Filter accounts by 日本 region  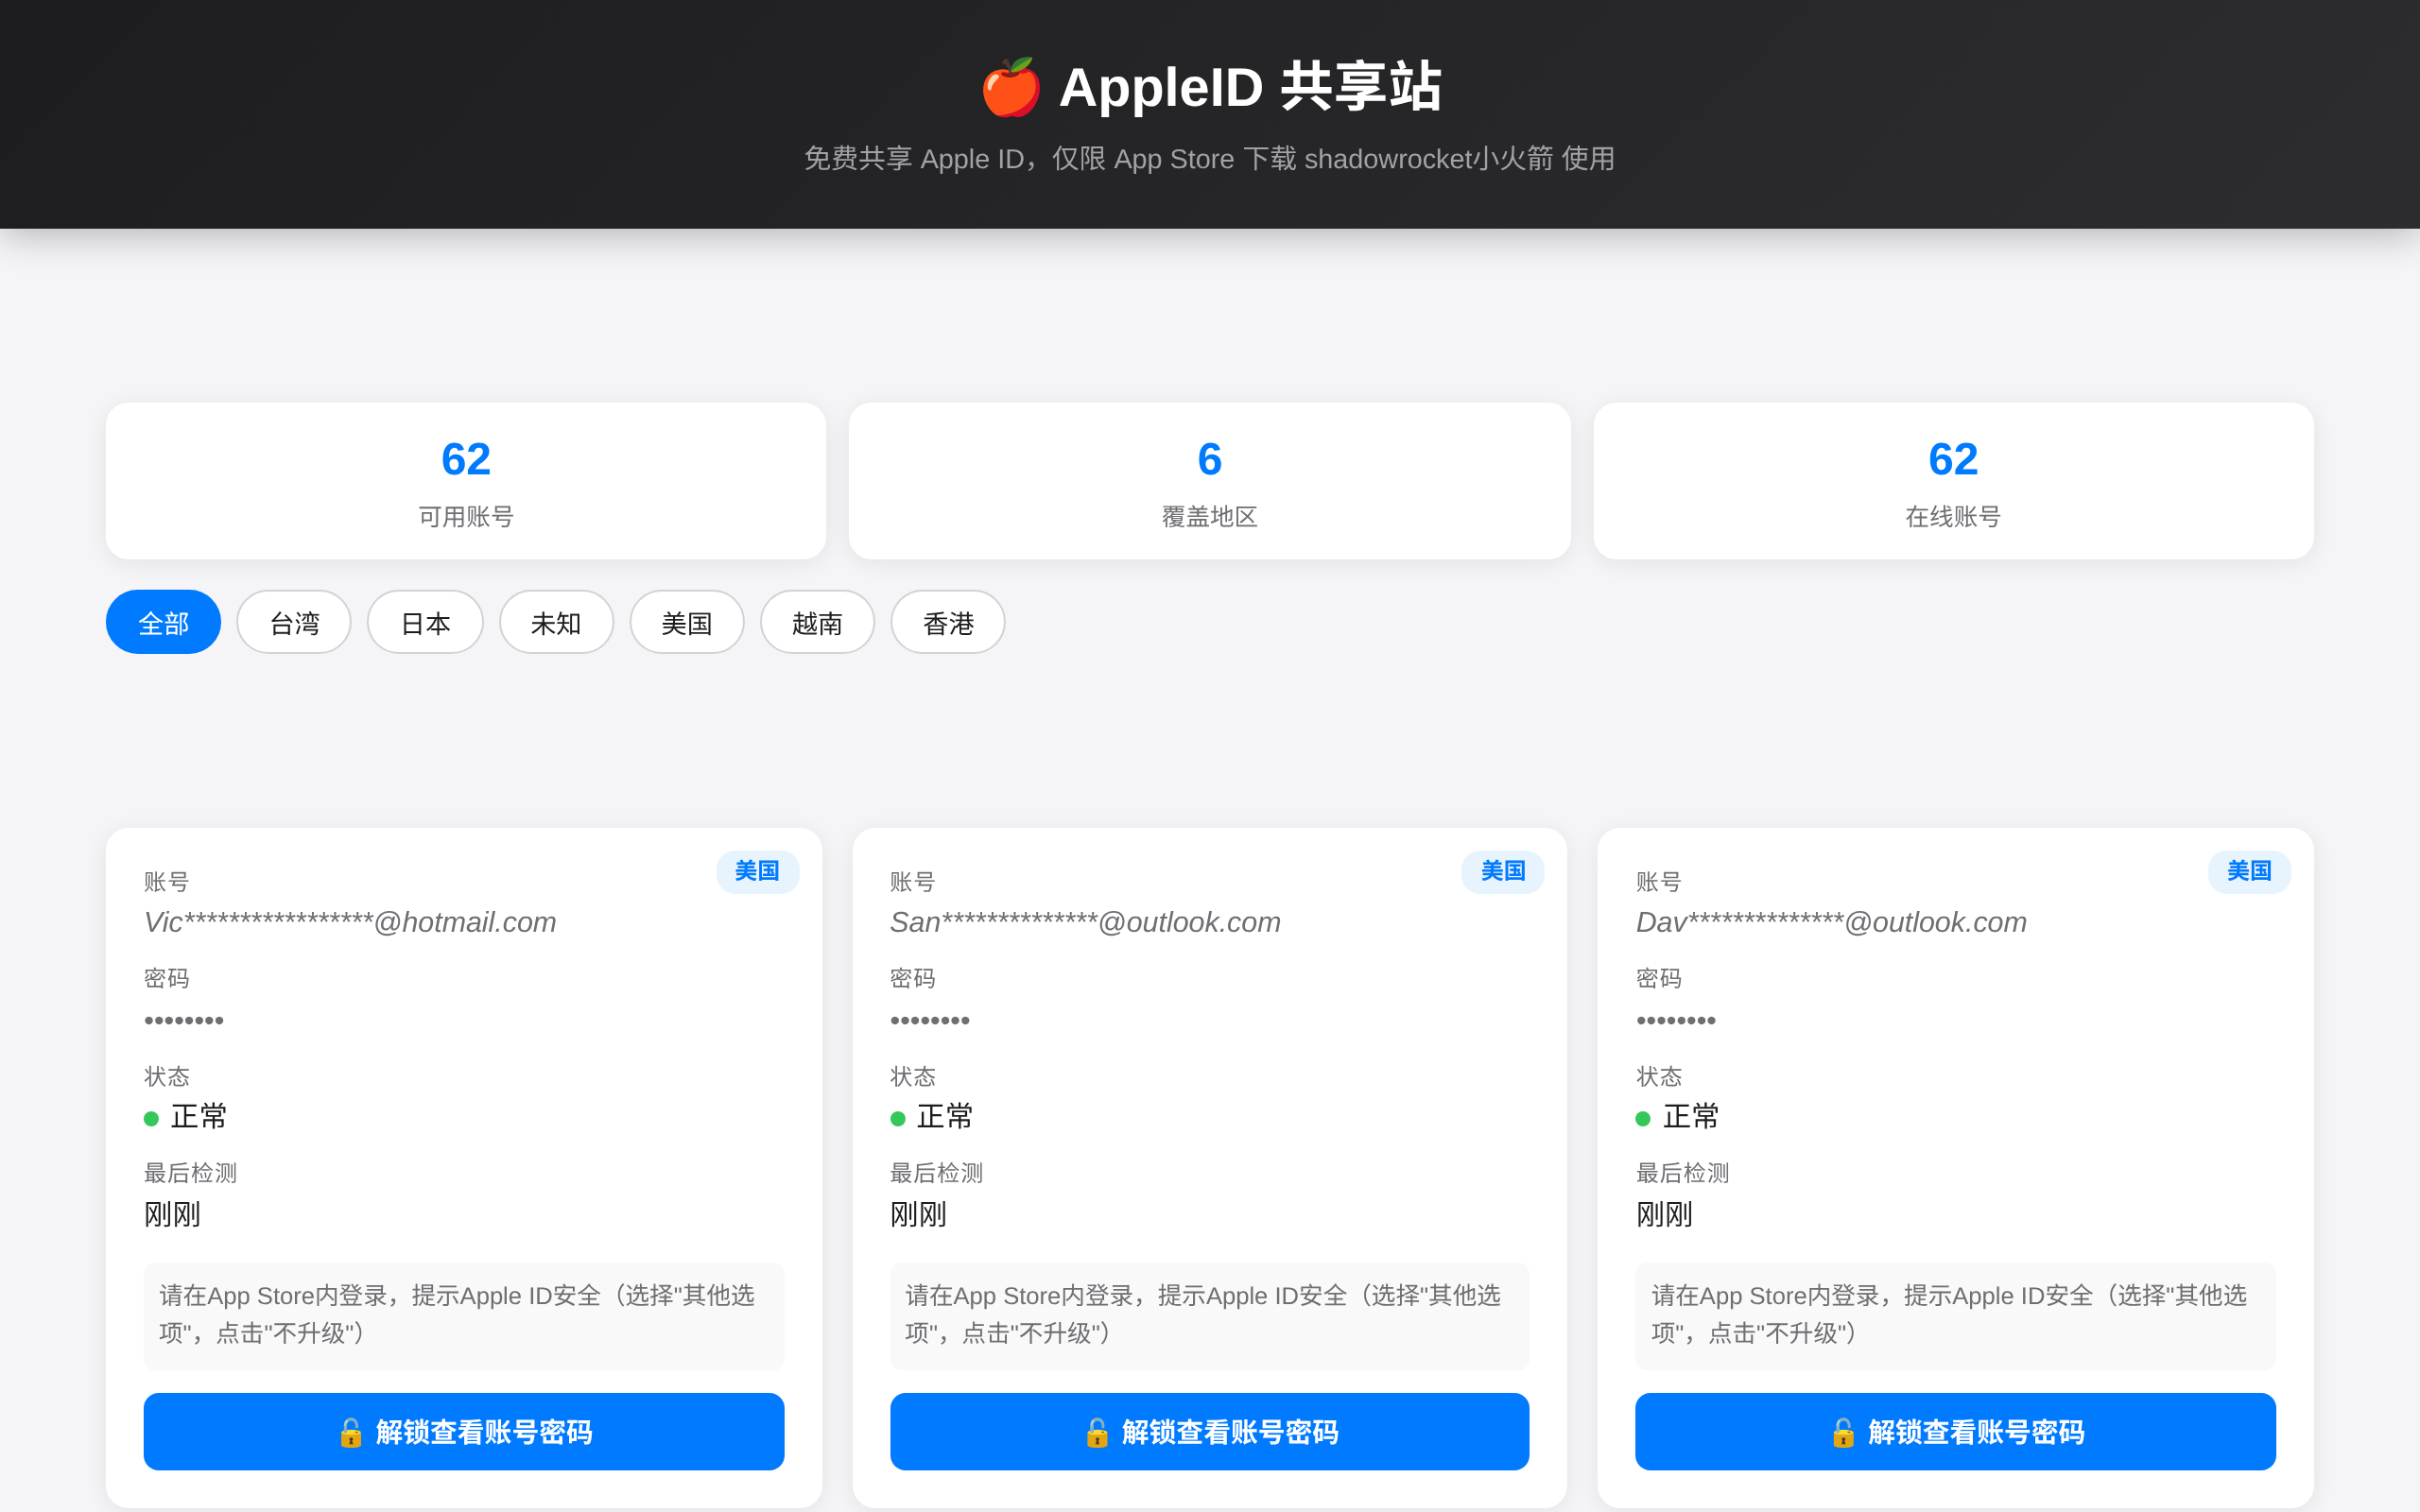click(x=425, y=622)
